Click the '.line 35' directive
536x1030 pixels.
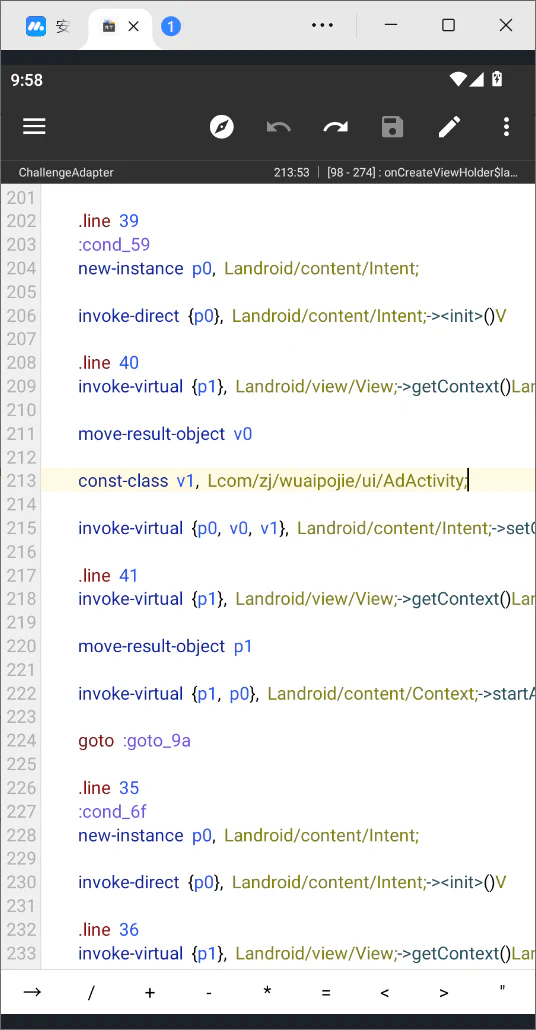tap(108, 788)
